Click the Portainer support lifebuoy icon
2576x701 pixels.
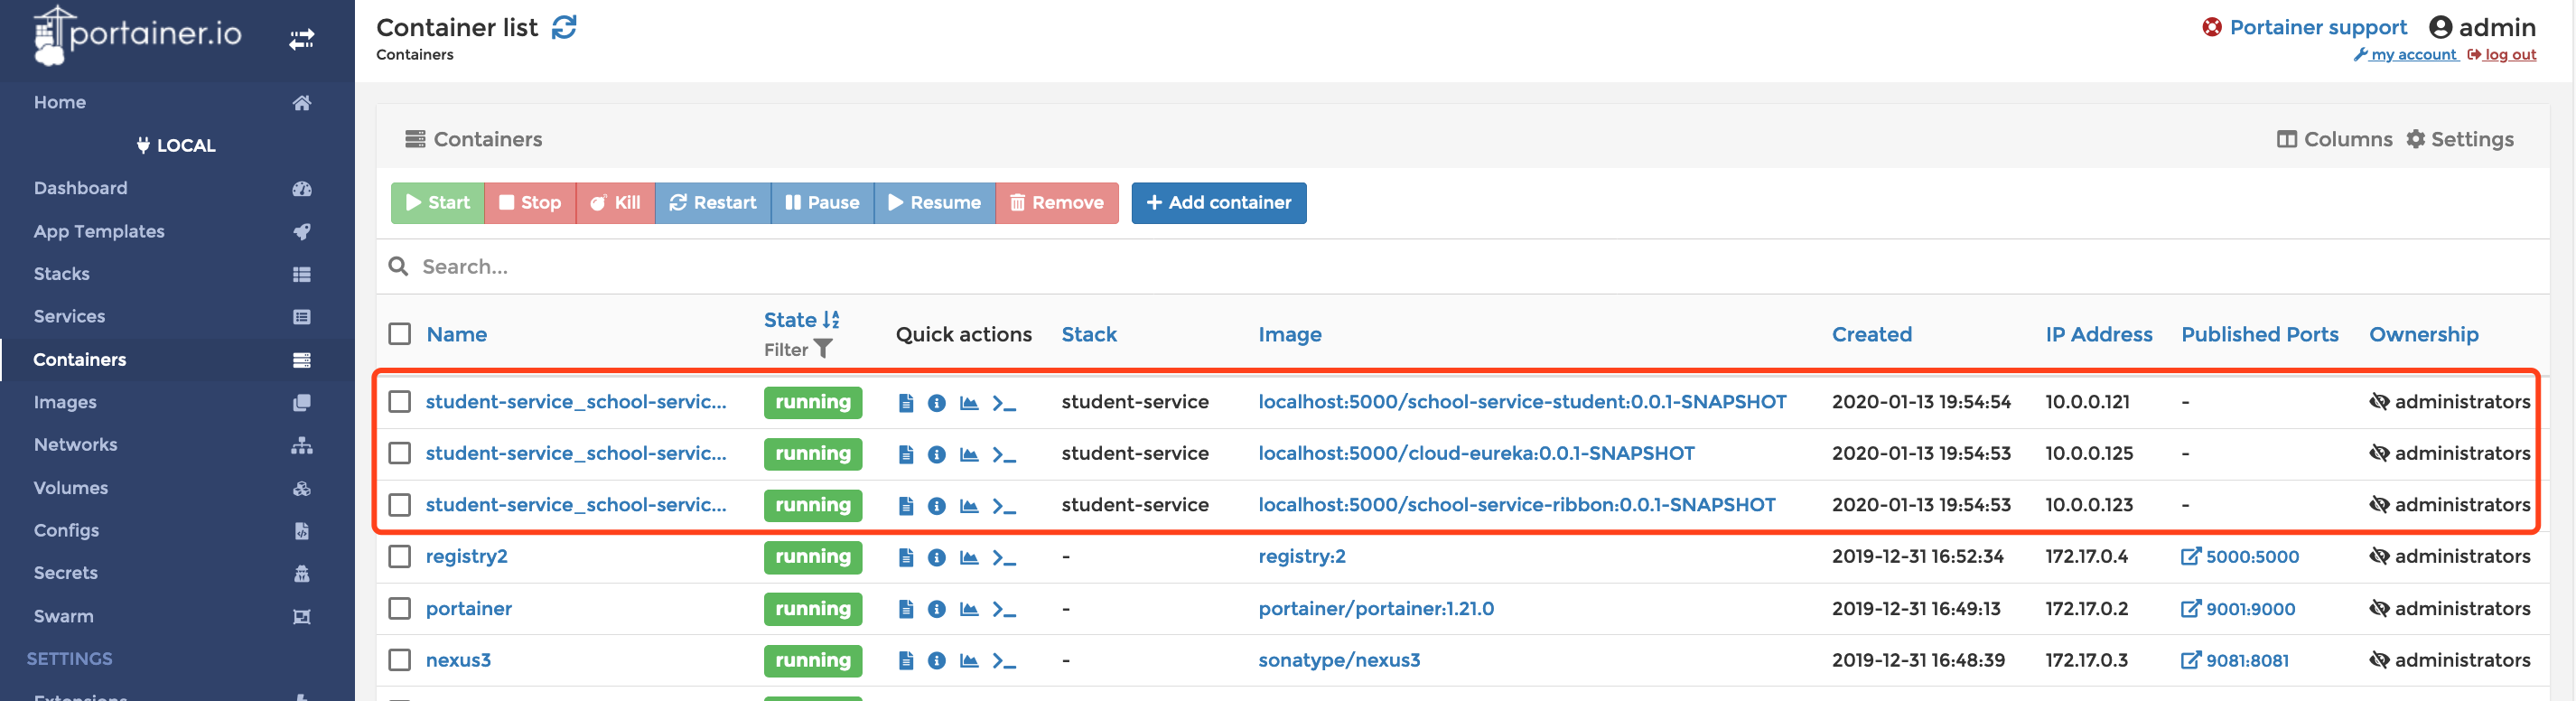pos(2212,27)
